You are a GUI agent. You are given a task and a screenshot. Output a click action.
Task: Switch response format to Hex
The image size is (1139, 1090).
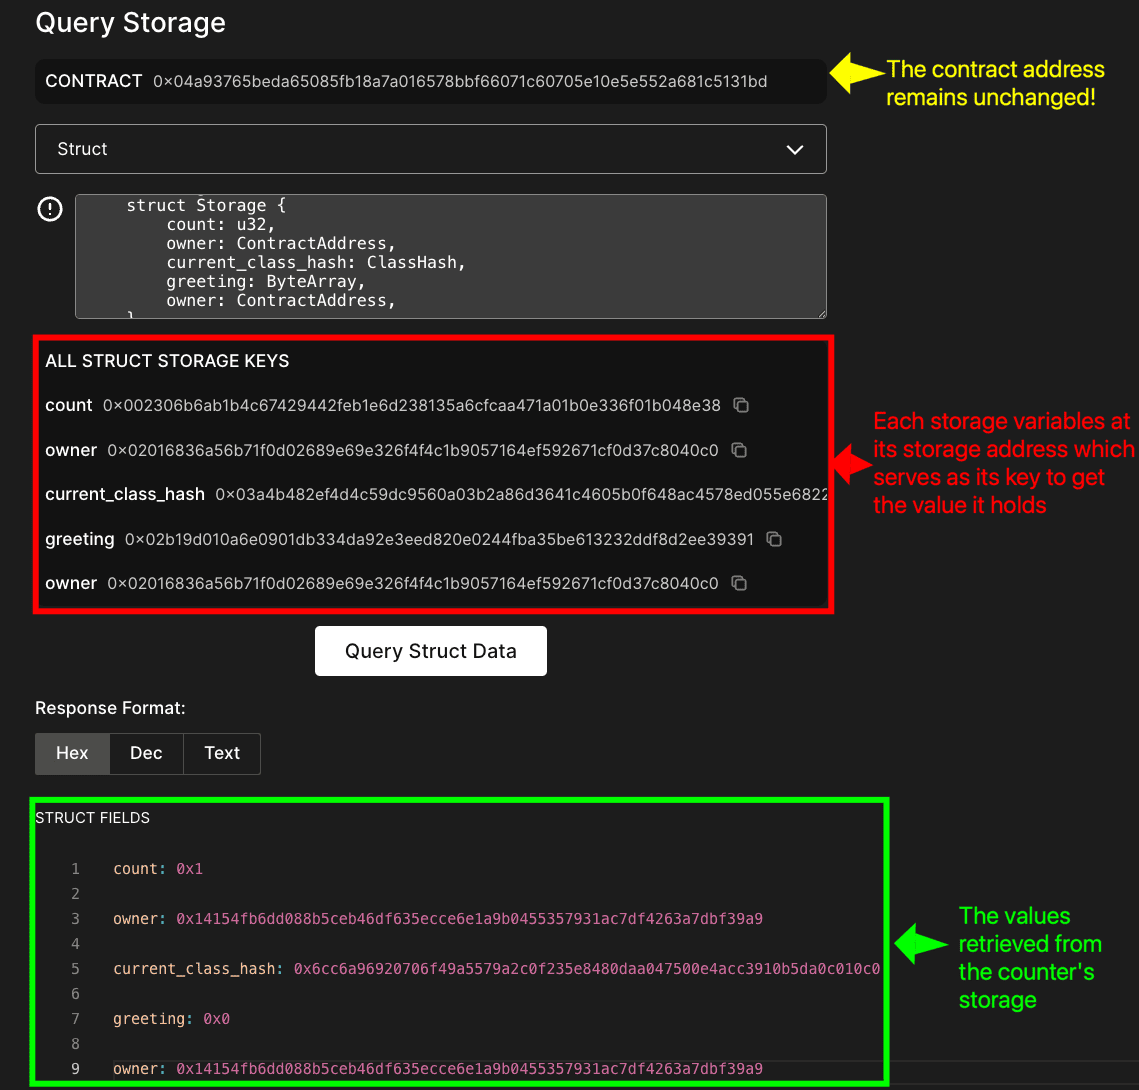click(72, 753)
